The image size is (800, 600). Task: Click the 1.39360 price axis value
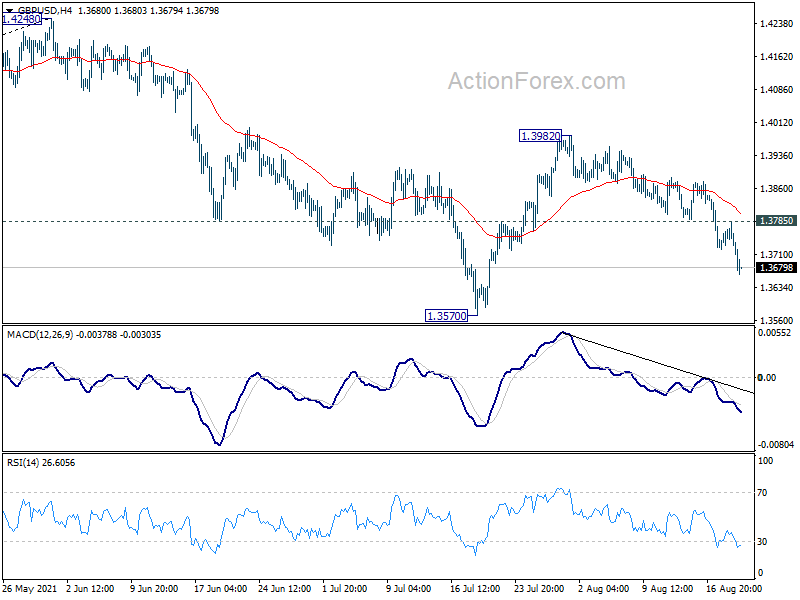tap(777, 156)
